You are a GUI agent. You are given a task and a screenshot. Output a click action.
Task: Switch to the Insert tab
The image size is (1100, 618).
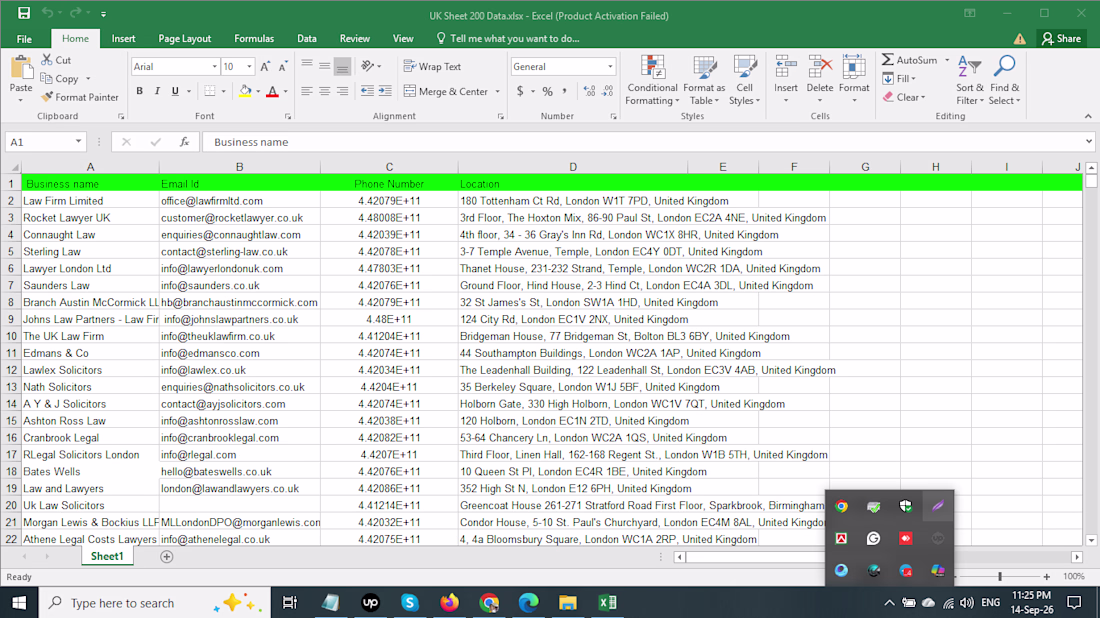[x=123, y=39]
